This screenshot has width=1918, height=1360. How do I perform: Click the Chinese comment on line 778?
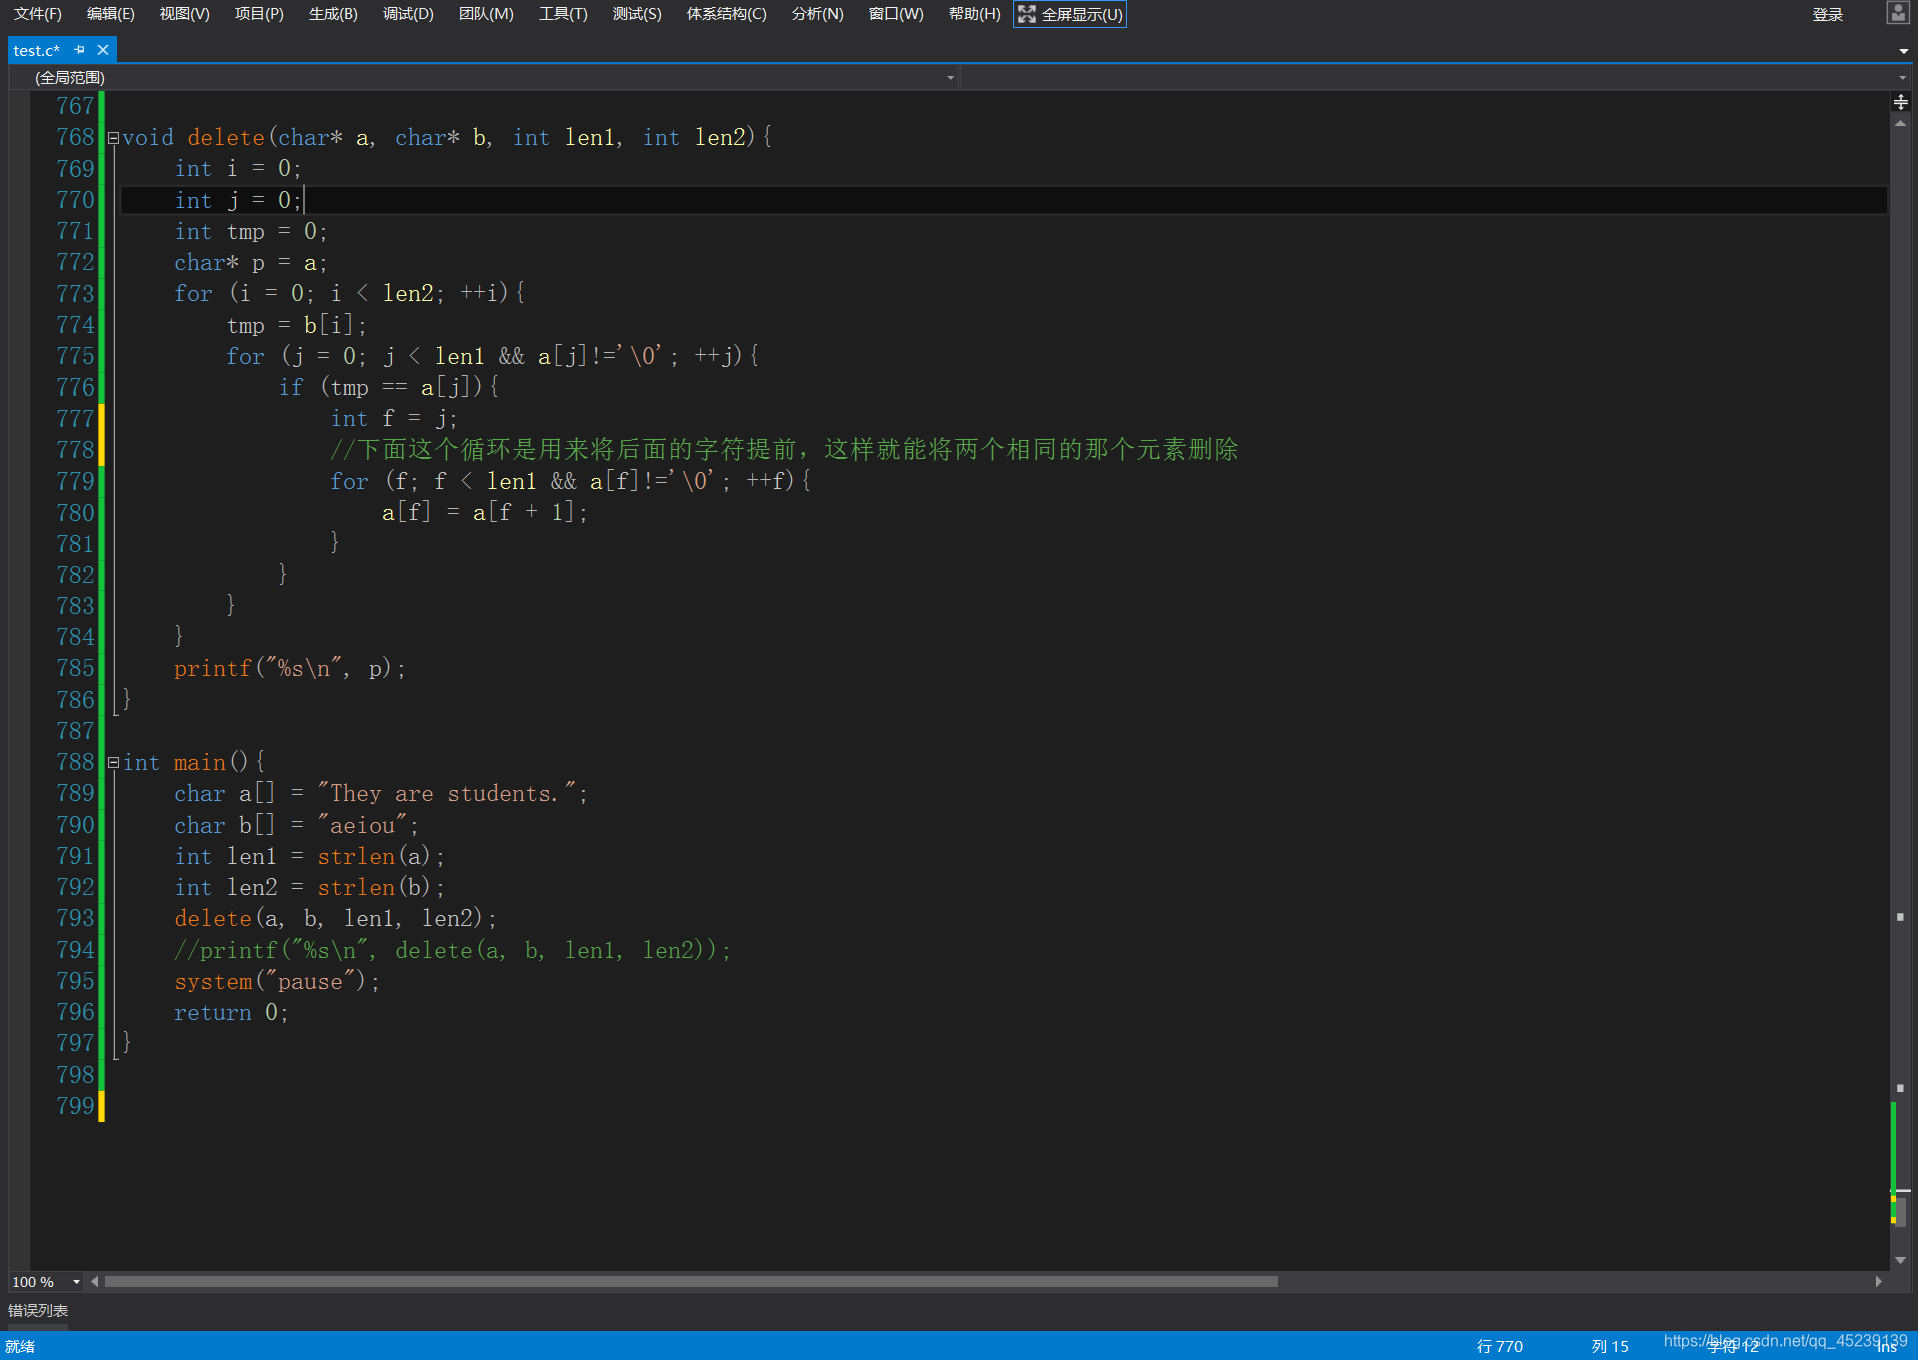[785, 449]
